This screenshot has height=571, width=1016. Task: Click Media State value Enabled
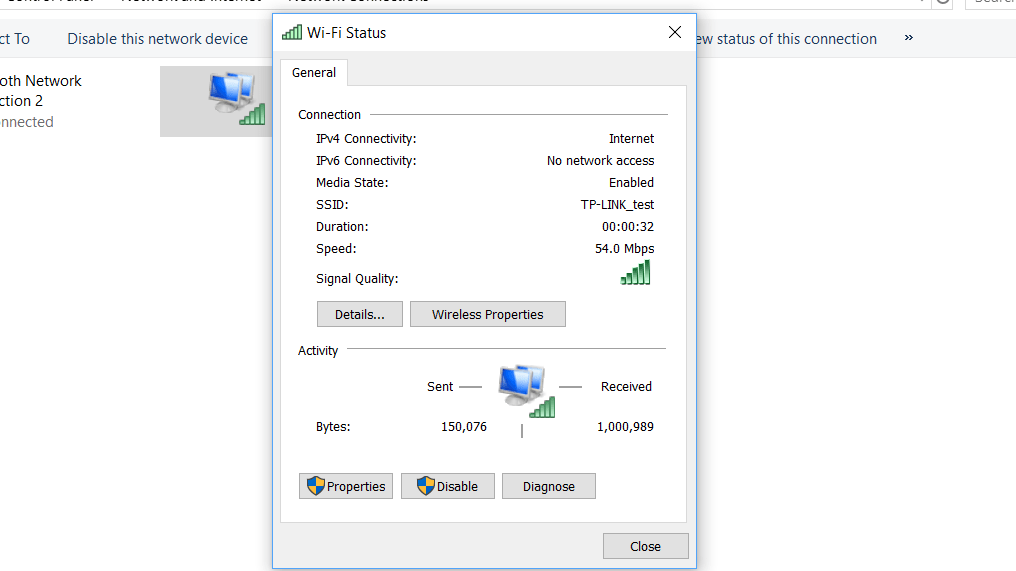[x=631, y=183]
